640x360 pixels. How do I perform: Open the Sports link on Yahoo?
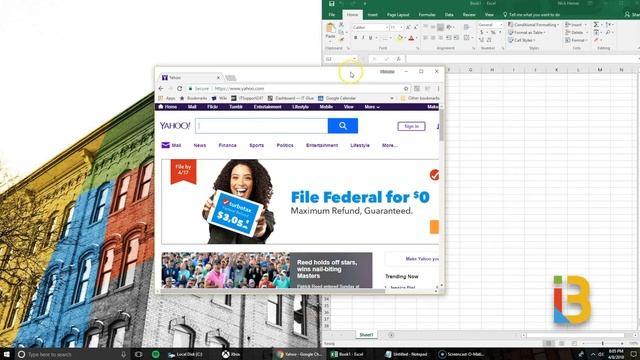(256, 145)
